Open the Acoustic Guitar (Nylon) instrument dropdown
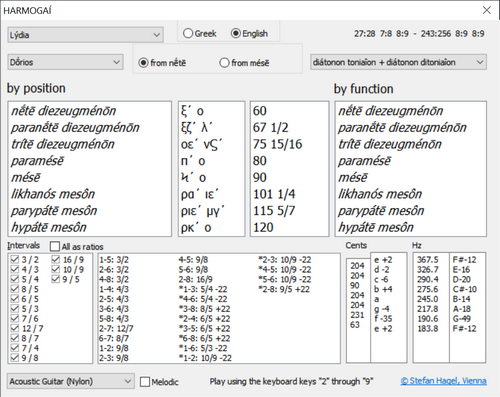 tap(71, 381)
